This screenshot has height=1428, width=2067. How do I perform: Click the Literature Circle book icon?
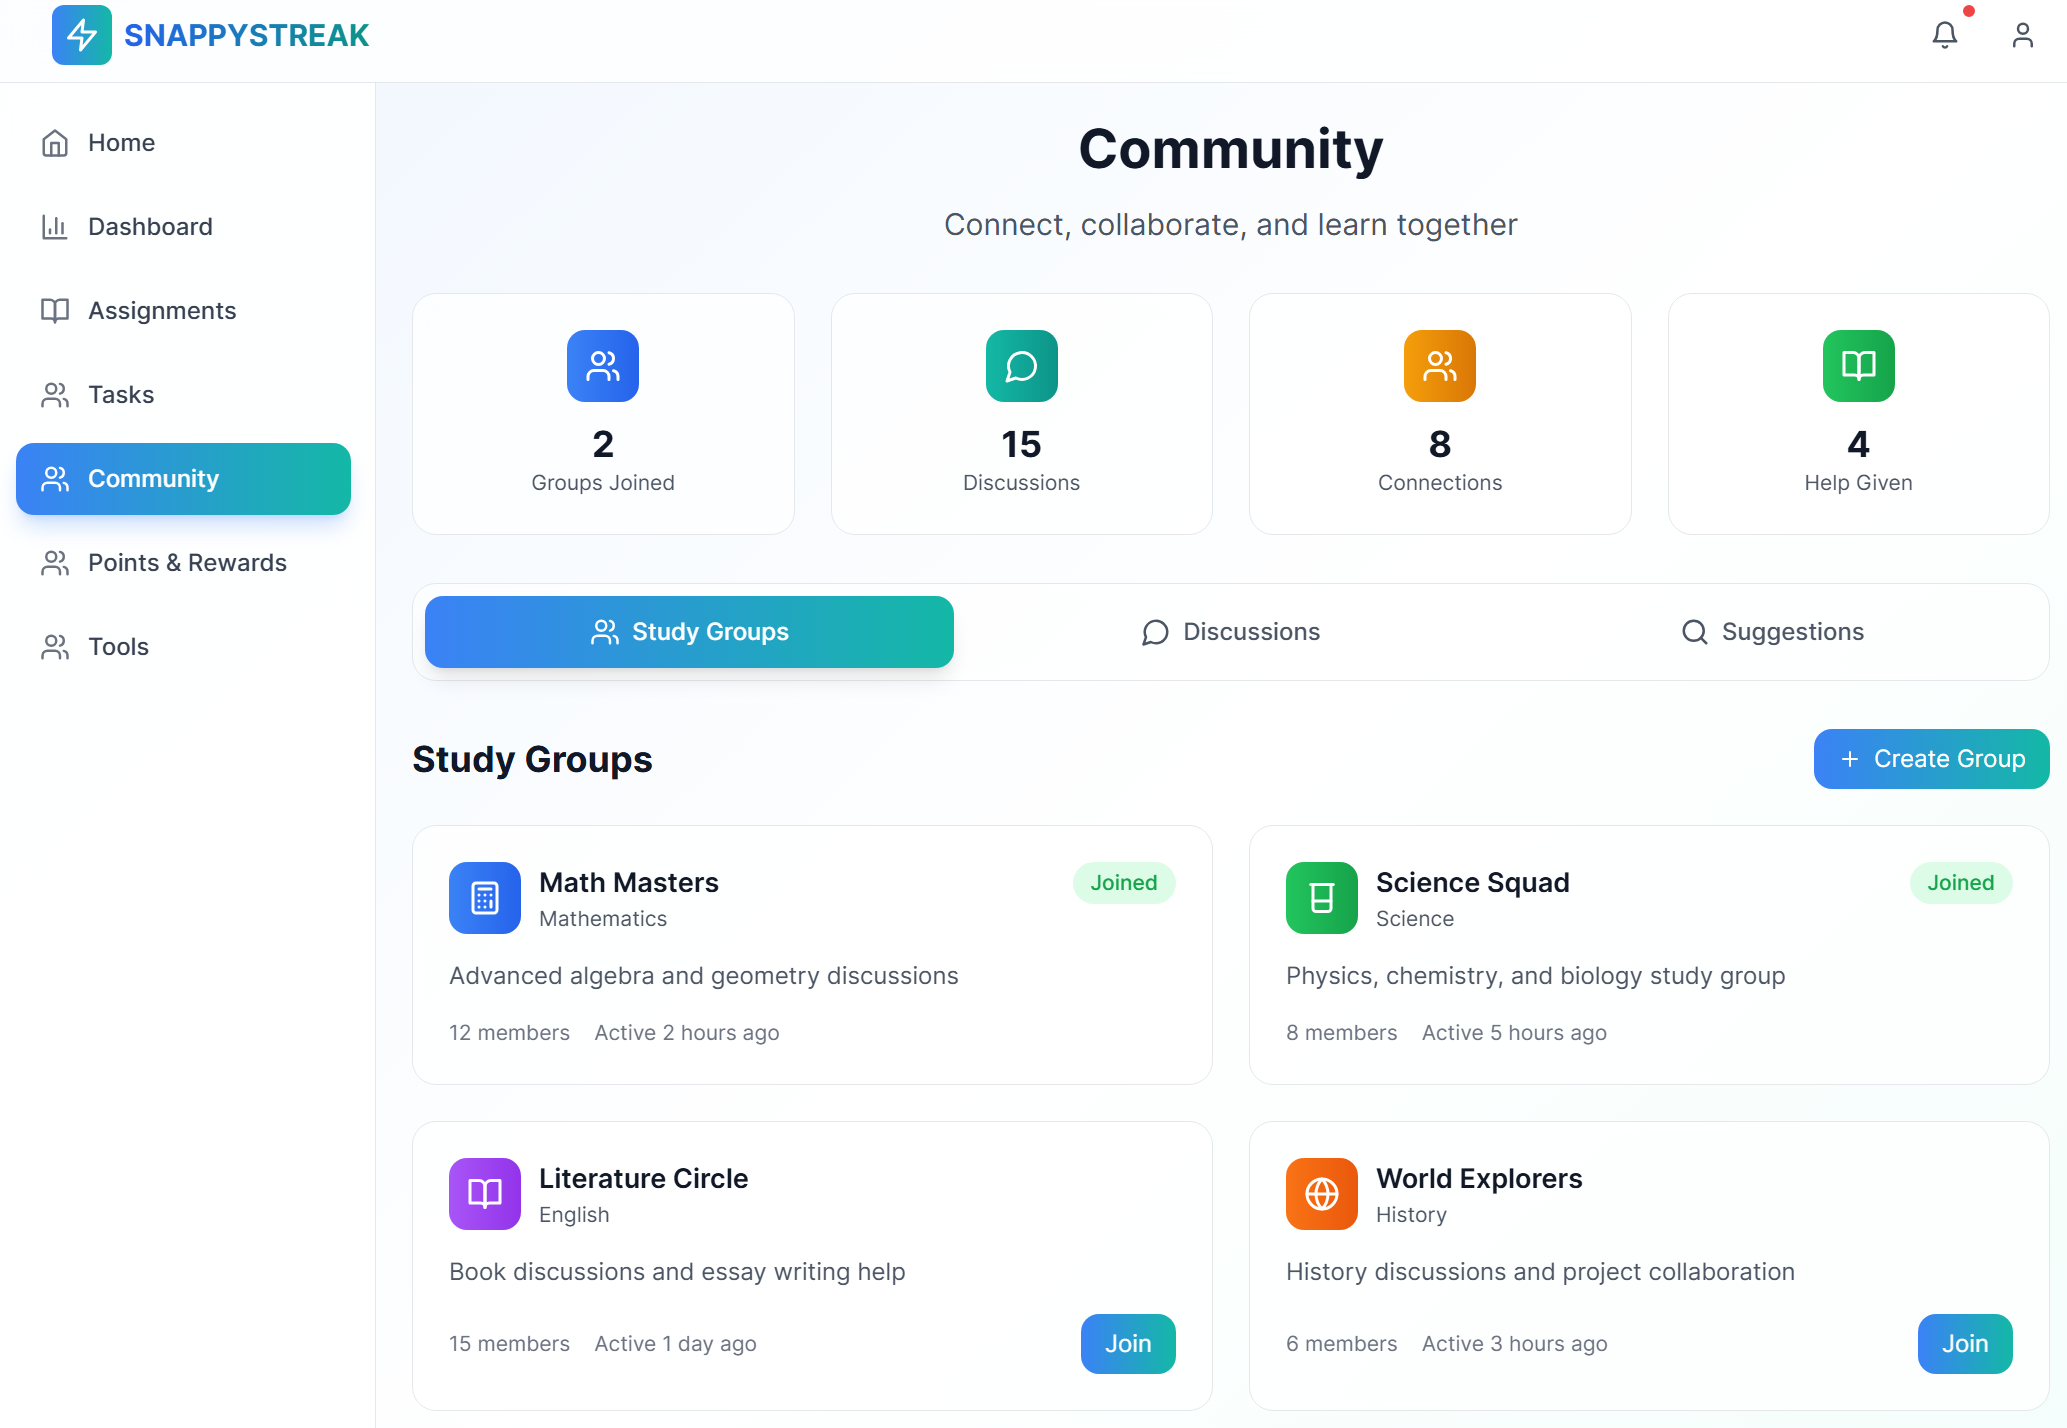[x=485, y=1194]
